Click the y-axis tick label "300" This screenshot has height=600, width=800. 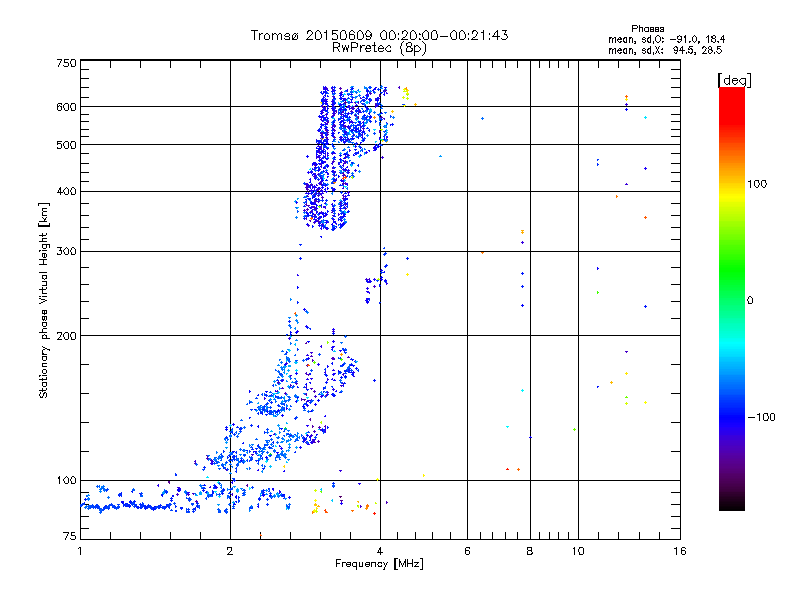coord(67,252)
